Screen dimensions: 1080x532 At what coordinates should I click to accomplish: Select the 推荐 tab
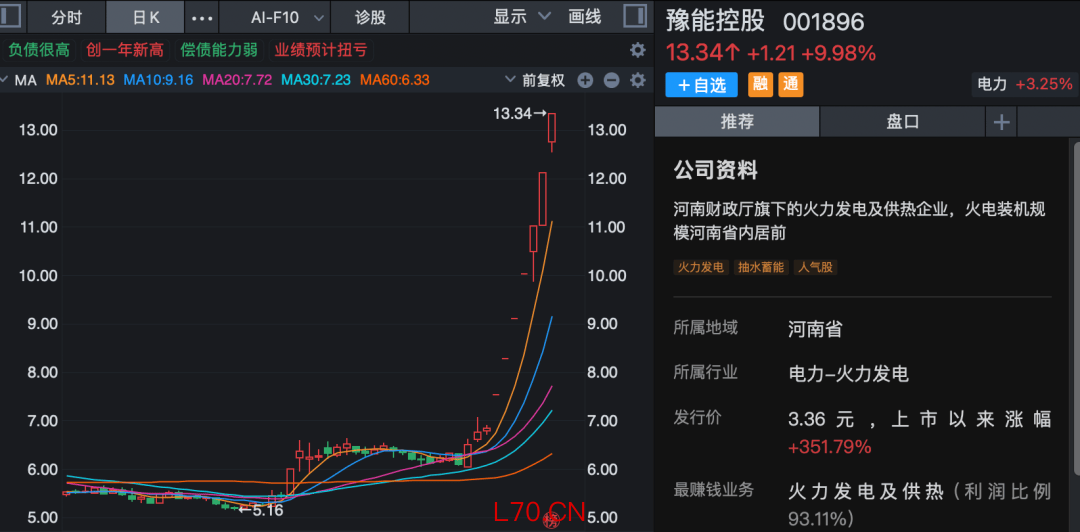tap(737, 123)
